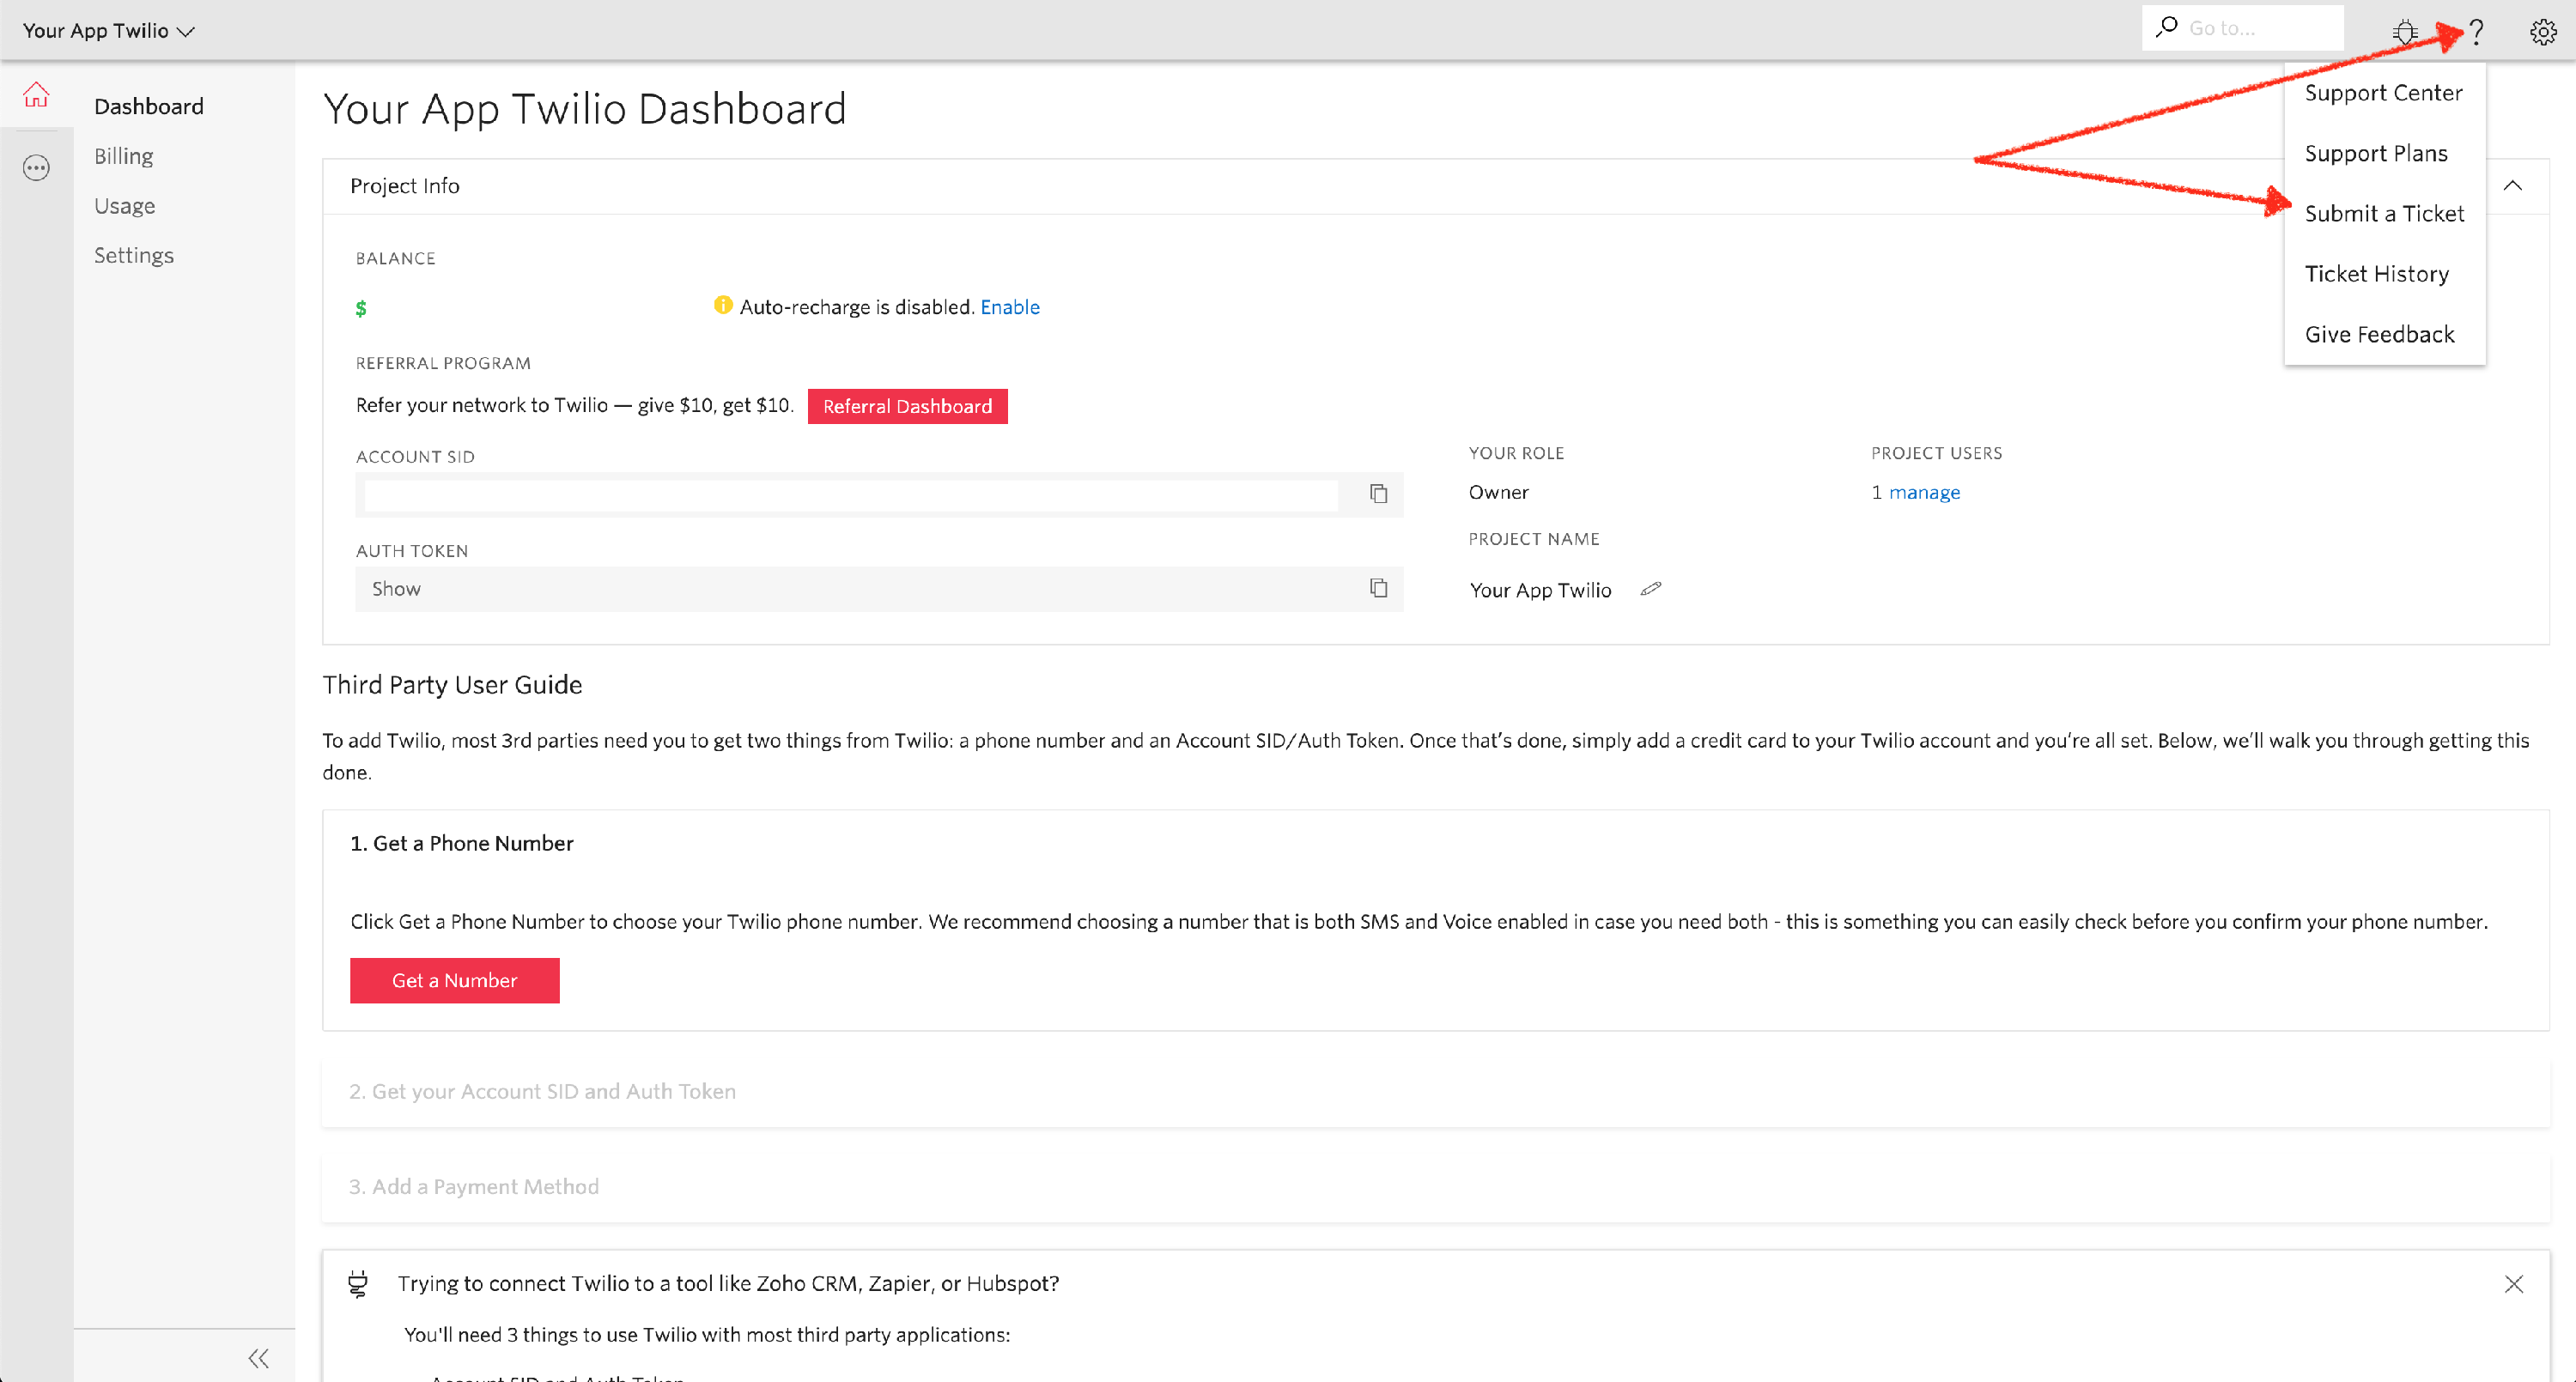Copy the Account SID value
The image size is (2576, 1382).
click(x=1378, y=494)
